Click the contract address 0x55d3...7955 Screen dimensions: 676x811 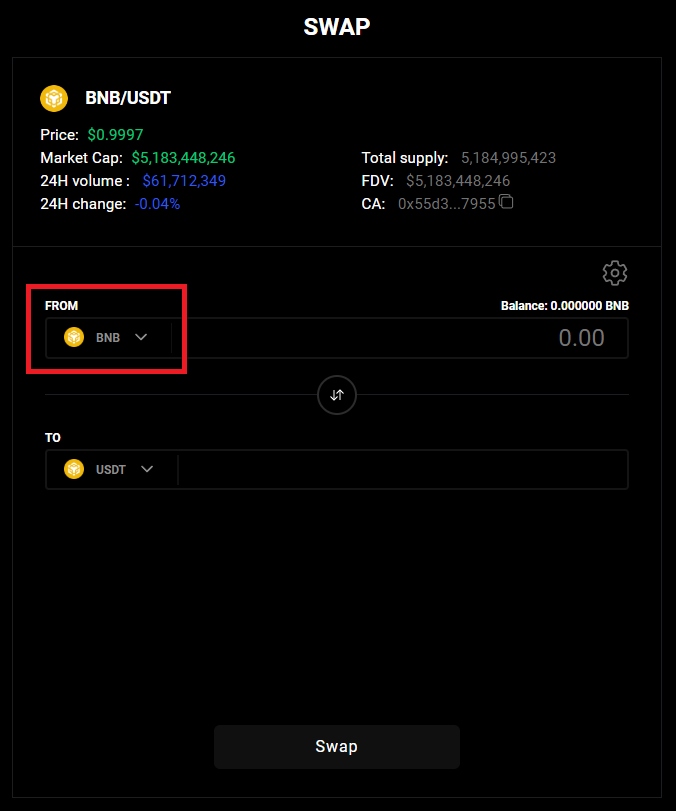pyautogui.click(x=446, y=203)
